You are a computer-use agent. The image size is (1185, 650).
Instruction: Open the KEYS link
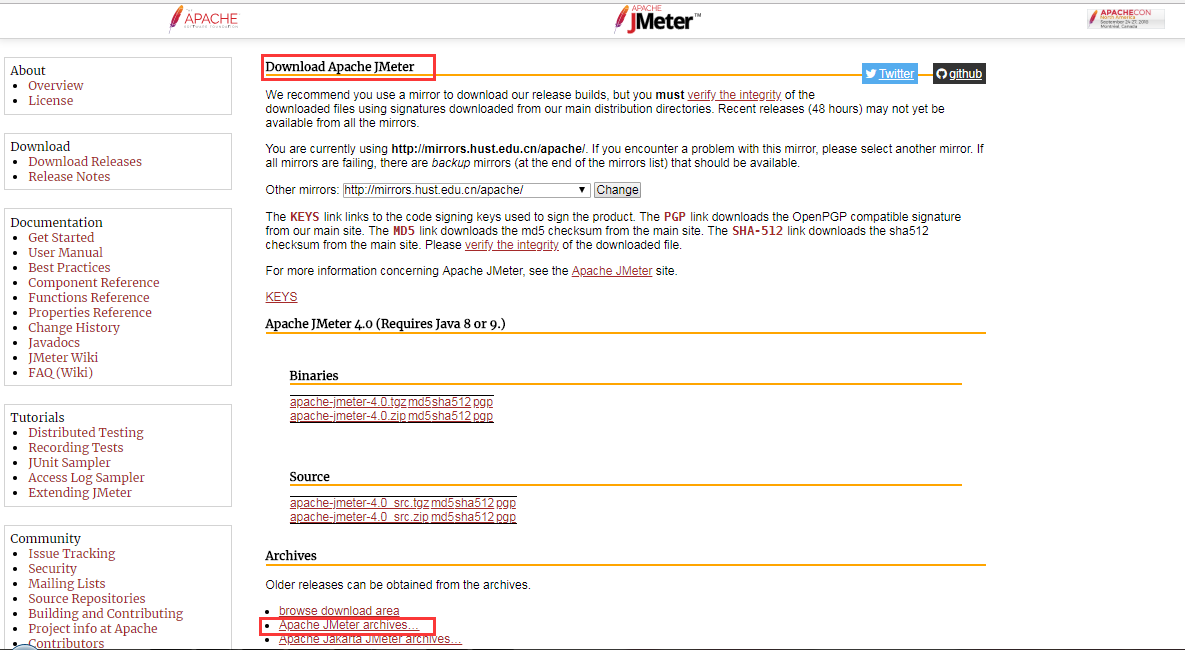click(281, 297)
